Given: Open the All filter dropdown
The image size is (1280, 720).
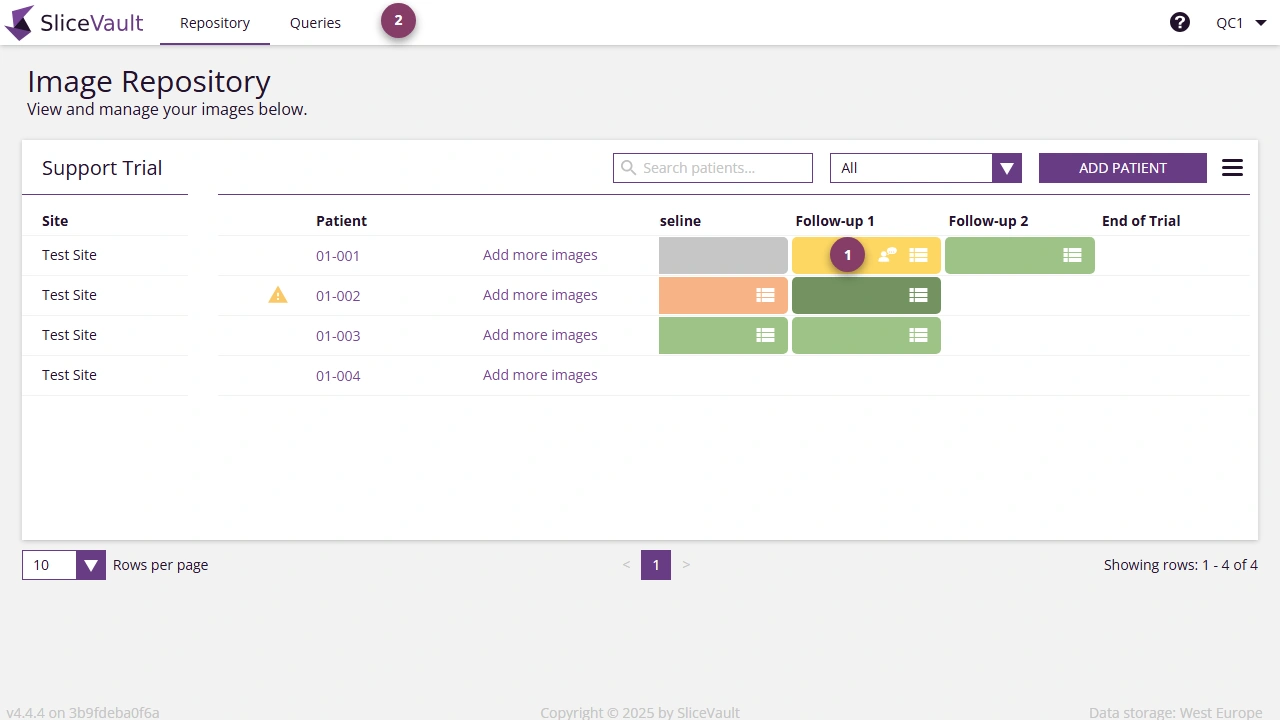Looking at the screenshot, I should (925, 168).
